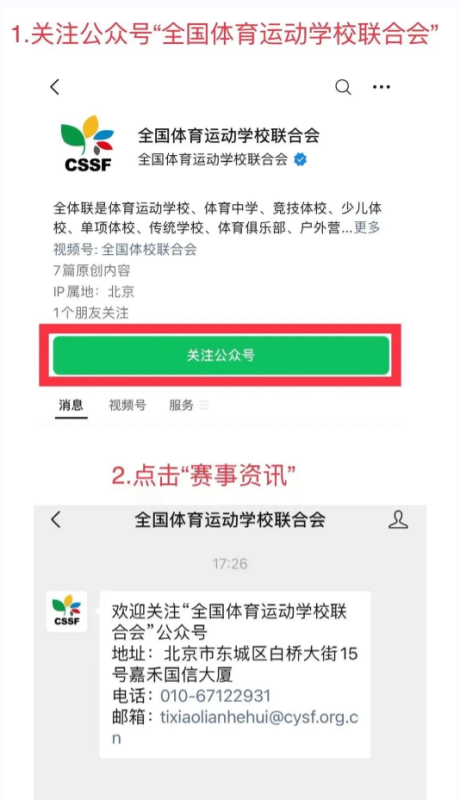Click the green 关注公众号 button
Screen dimensions: 460x800
click(x=221, y=355)
